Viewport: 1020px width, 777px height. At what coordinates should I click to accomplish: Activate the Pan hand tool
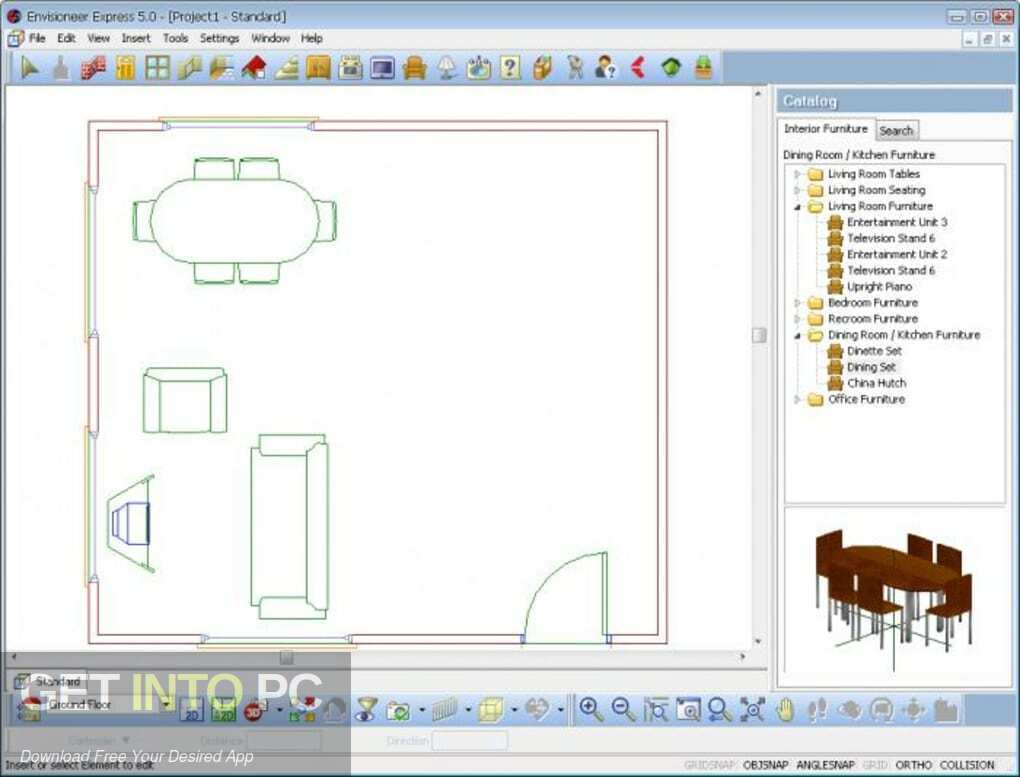click(785, 710)
